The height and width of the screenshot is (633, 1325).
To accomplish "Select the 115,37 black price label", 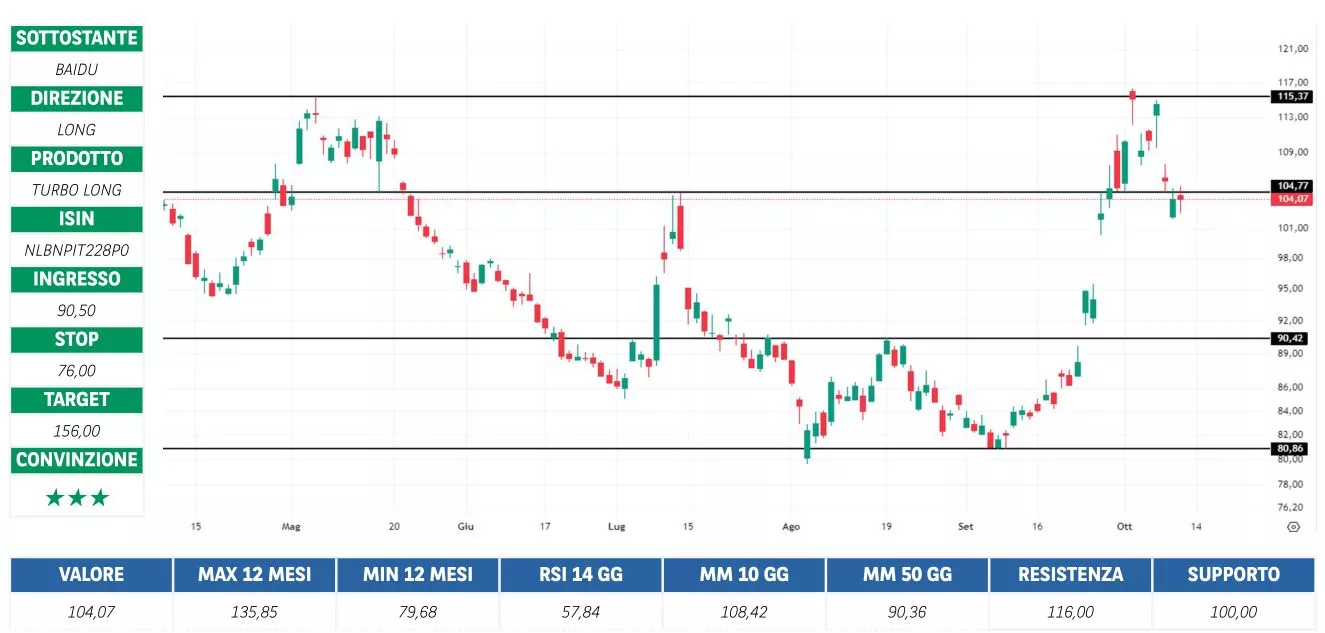I will click(x=1292, y=97).
